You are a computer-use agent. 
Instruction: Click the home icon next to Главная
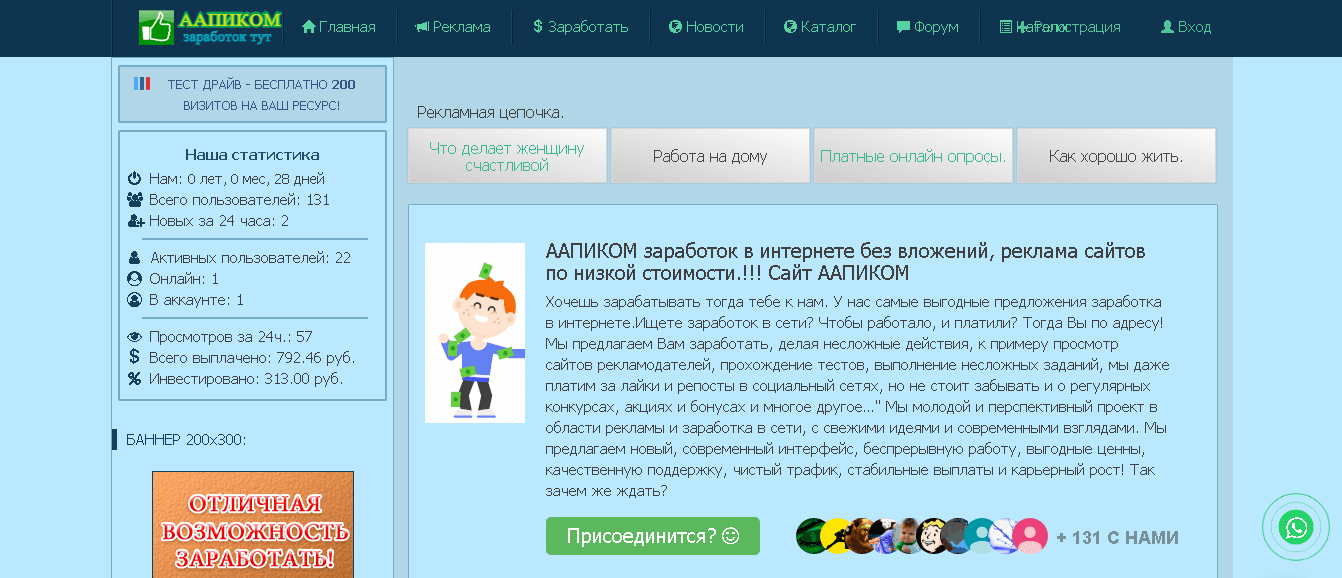click(x=310, y=27)
